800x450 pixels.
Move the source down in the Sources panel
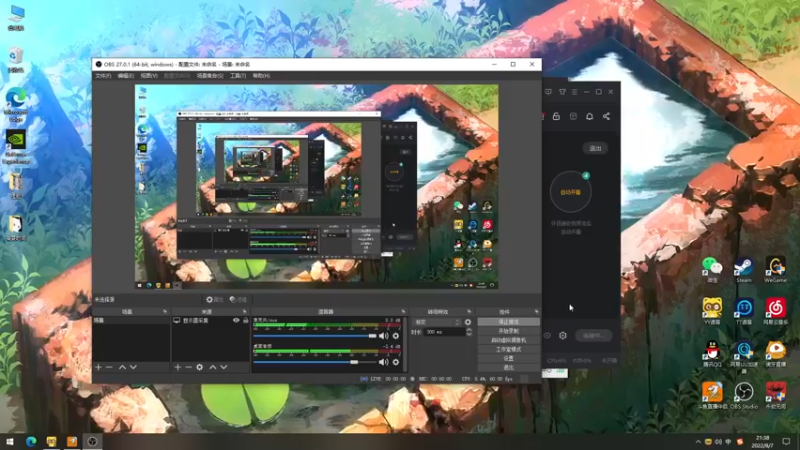tap(223, 367)
